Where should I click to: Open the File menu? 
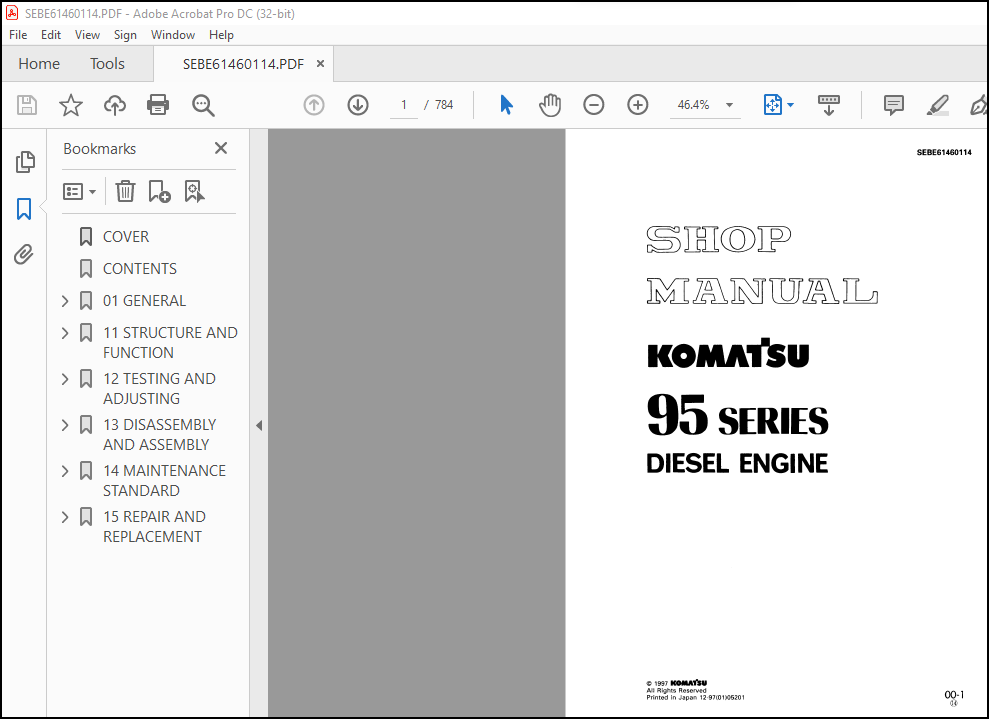[18, 35]
